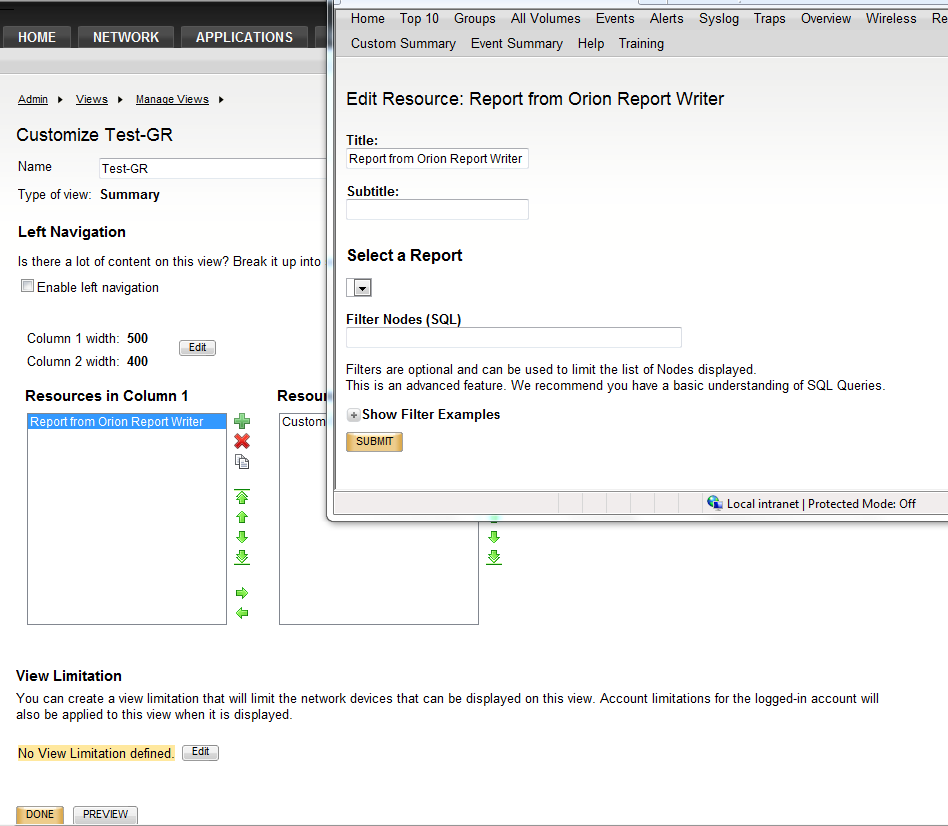Click the PREVIEW button
Screen dimensions: 948x826
(x=105, y=815)
